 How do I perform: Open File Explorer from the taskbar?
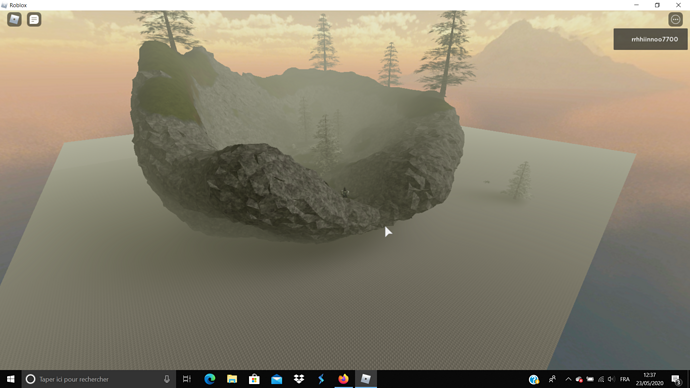coord(232,379)
